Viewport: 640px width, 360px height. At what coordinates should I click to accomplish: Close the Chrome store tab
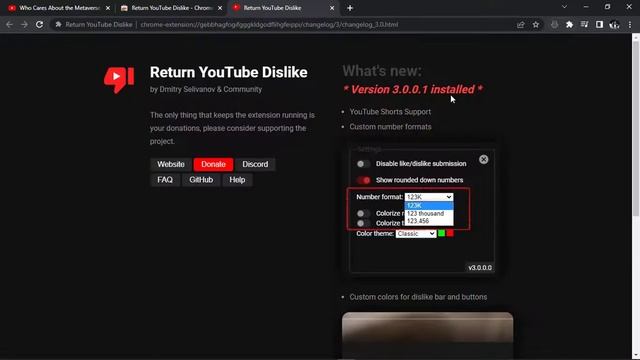(220, 8)
